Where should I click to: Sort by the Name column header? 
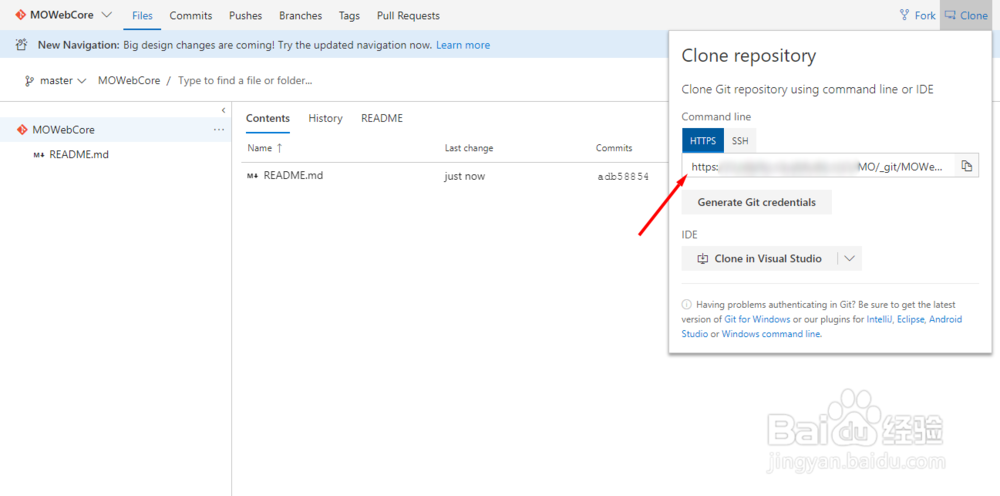(x=265, y=148)
